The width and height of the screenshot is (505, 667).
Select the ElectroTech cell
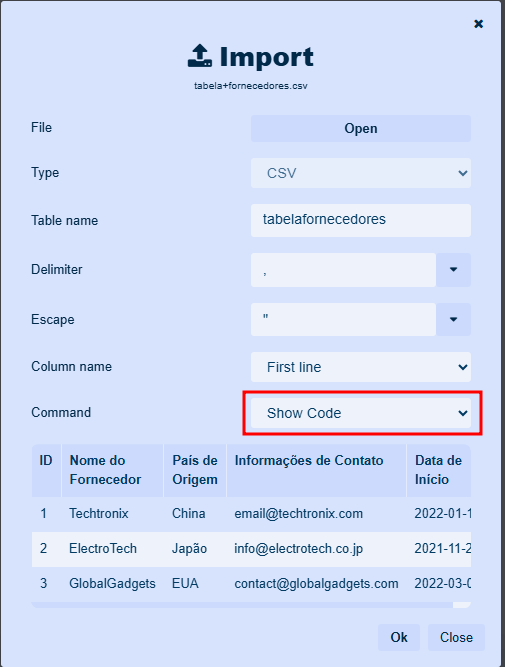coord(112,549)
